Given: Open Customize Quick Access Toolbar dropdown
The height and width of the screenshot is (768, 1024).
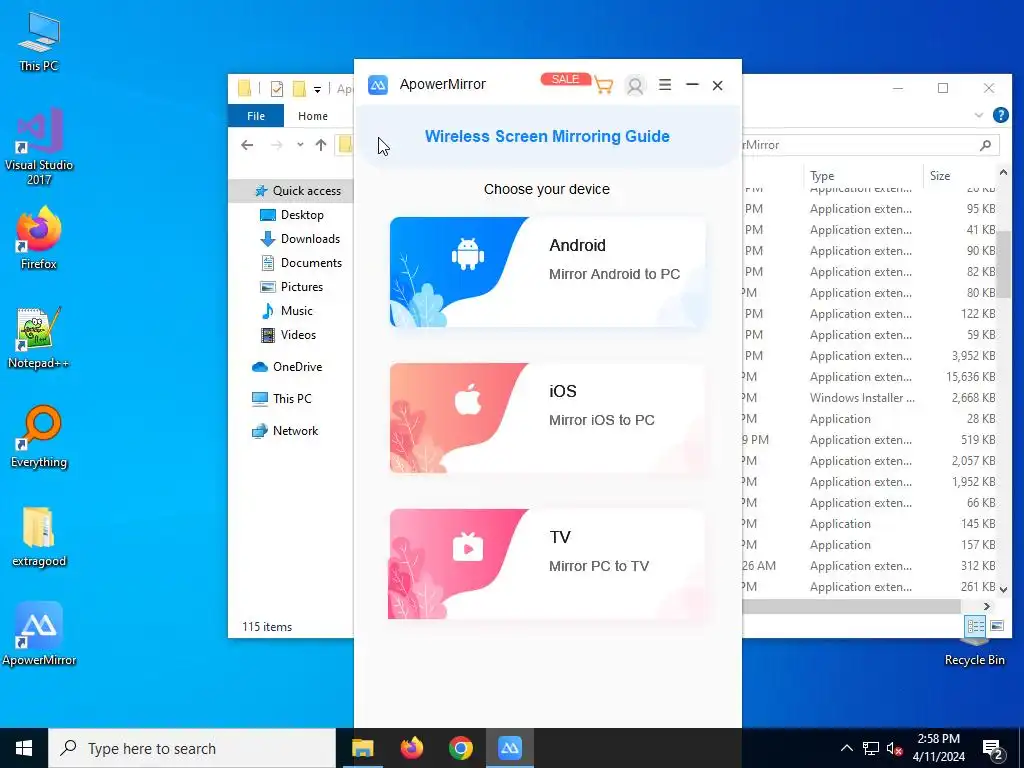Looking at the screenshot, I should pos(317,89).
